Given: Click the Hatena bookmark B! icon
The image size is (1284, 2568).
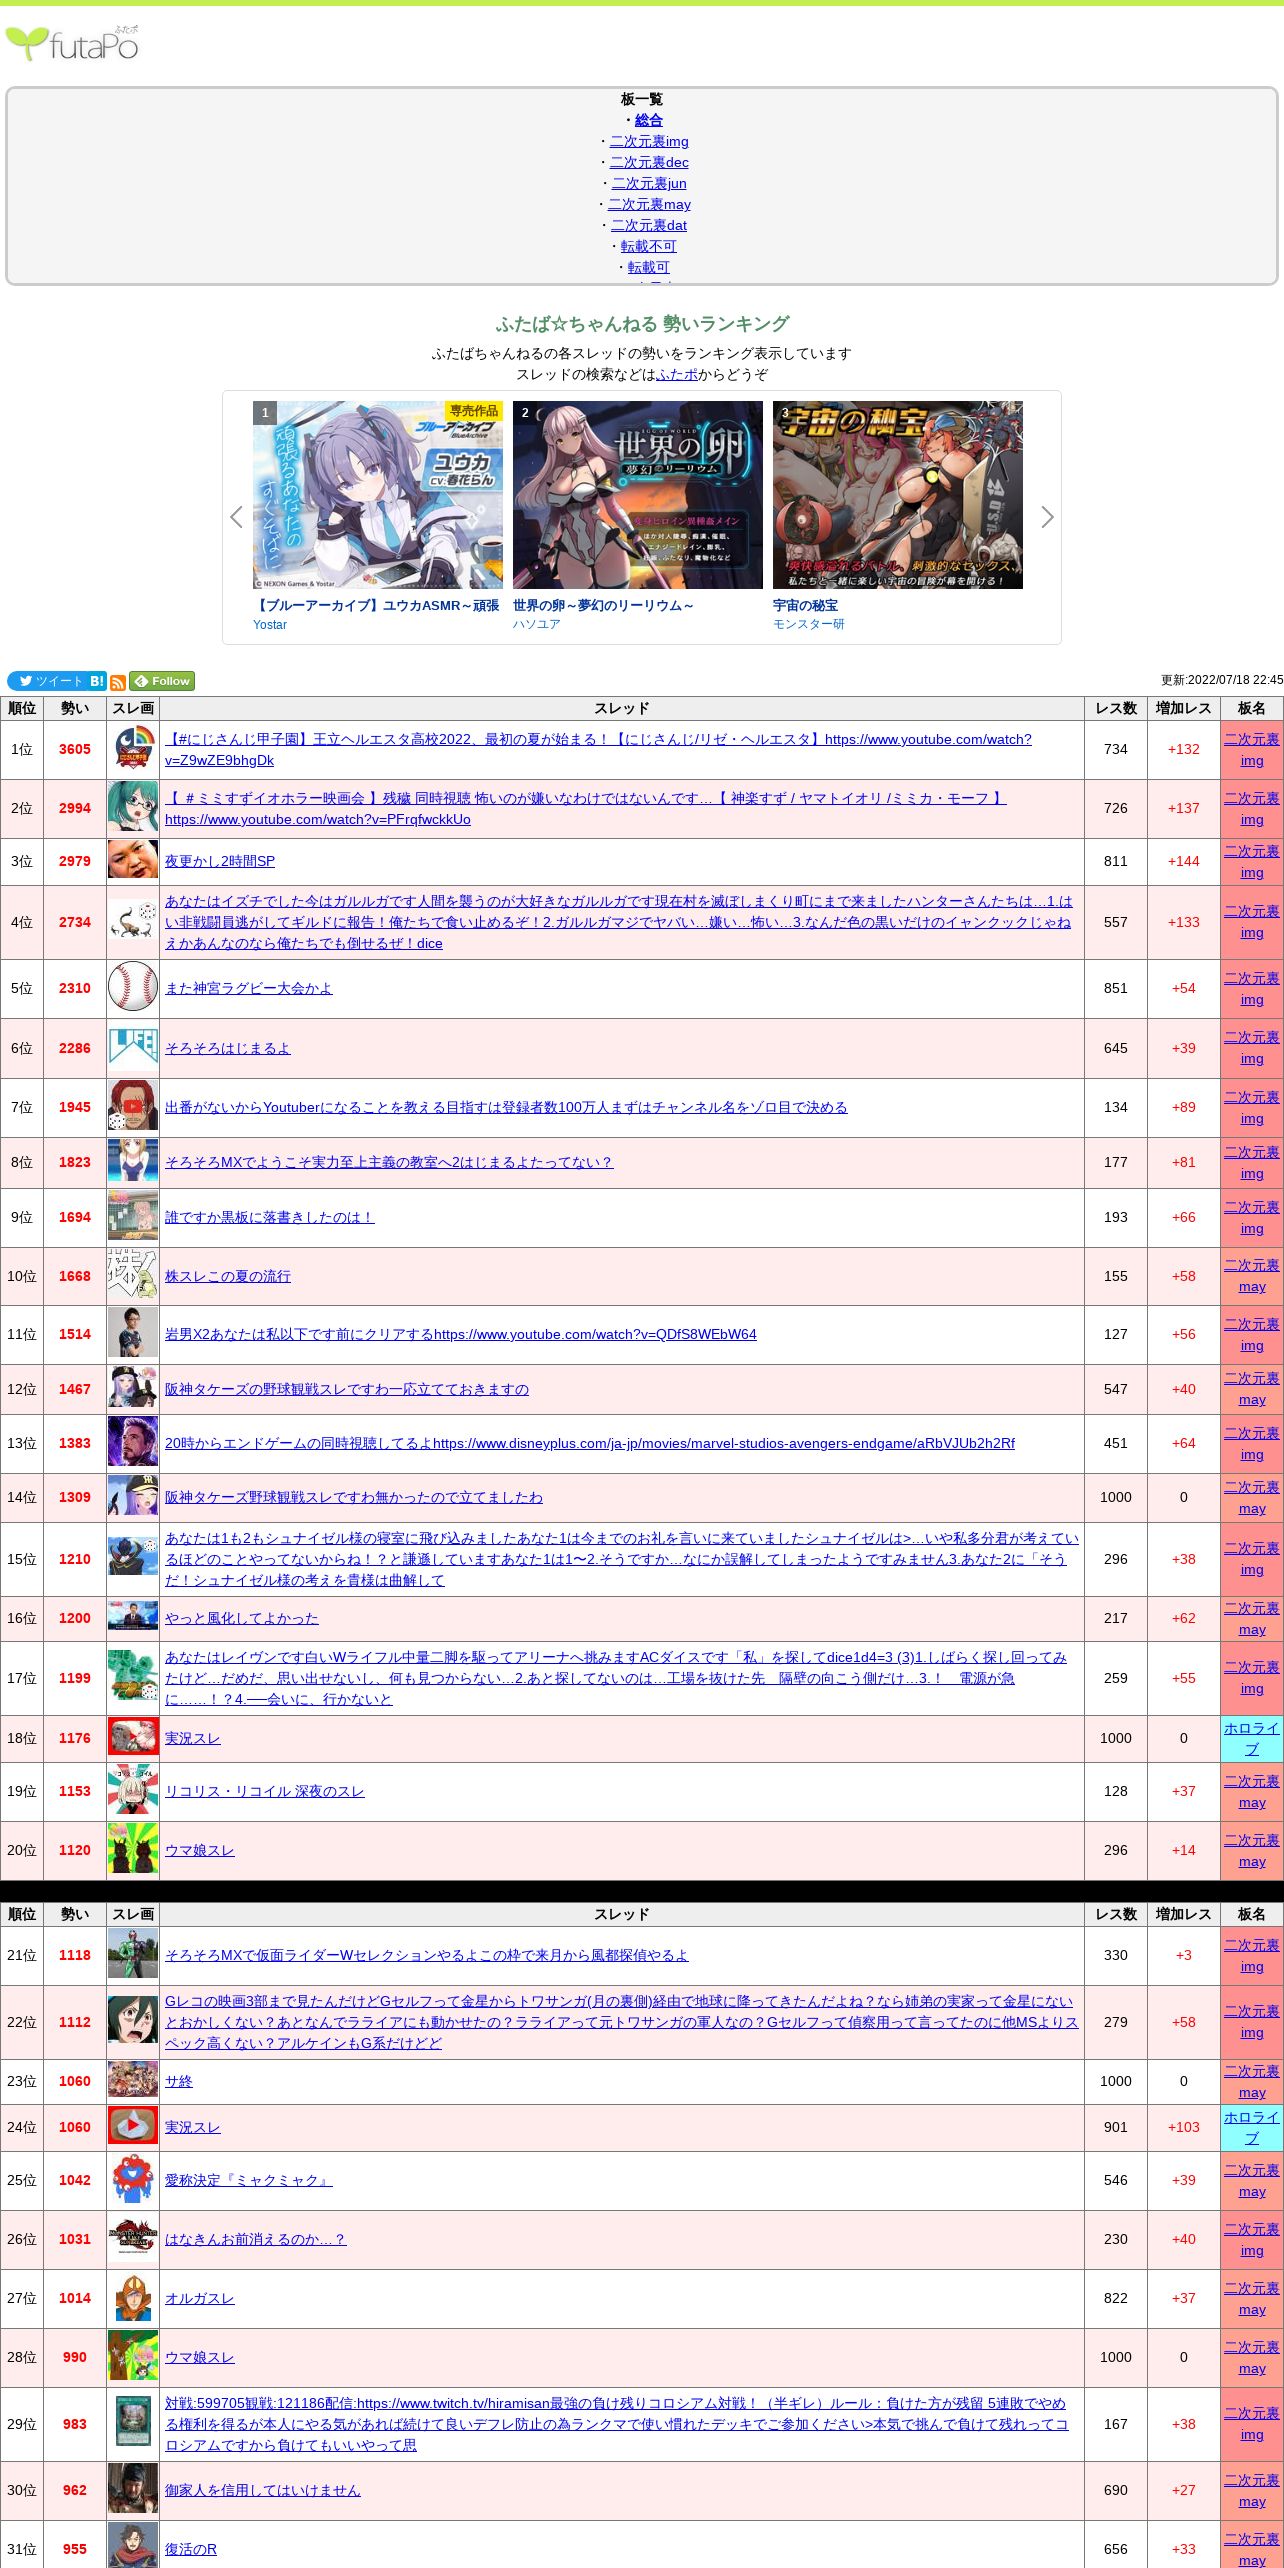Looking at the screenshot, I should [x=97, y=681].
